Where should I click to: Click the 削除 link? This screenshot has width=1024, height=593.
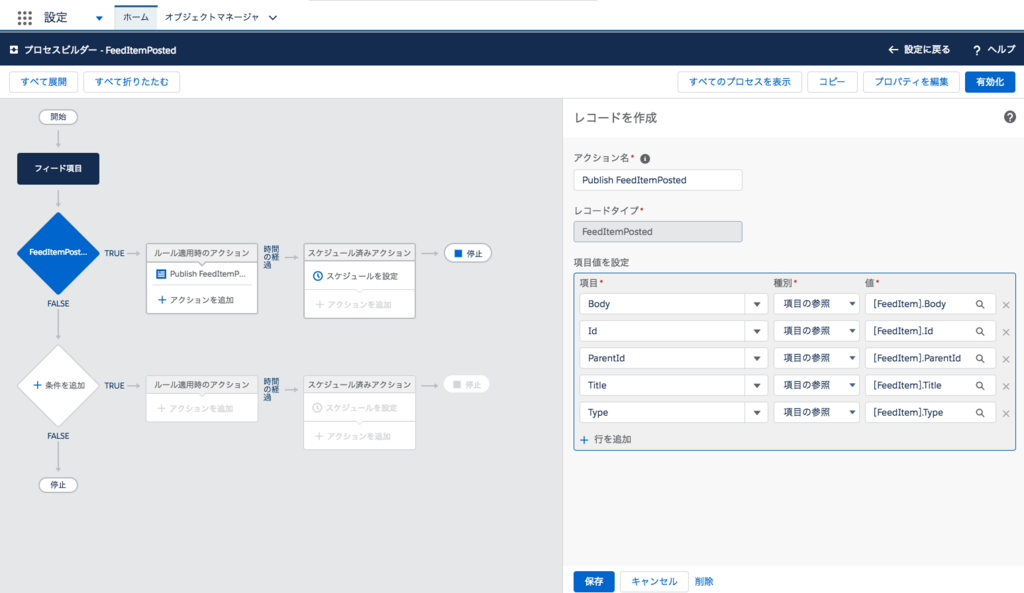(704, 581)
